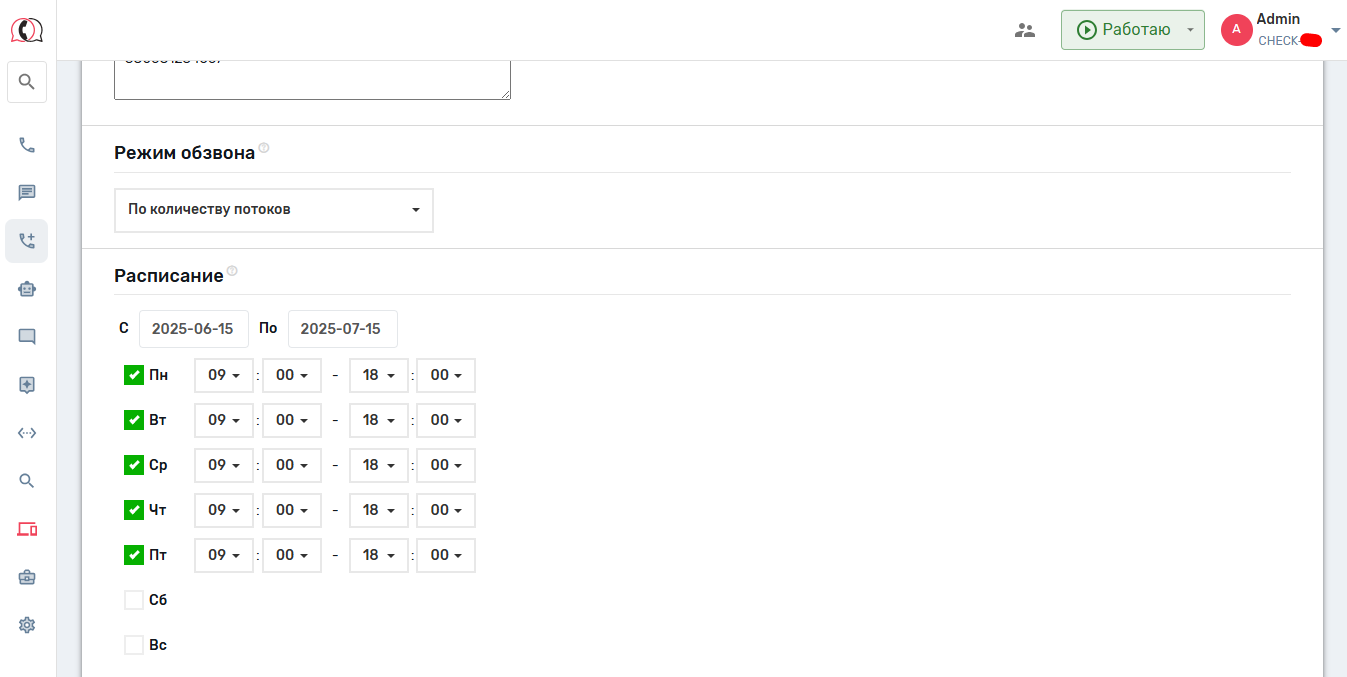Viewport: 1347px width, 677px height.
Task: Click the search icon at the top of the sidebar
Action: pyautogui.click(x=27, y=82)
